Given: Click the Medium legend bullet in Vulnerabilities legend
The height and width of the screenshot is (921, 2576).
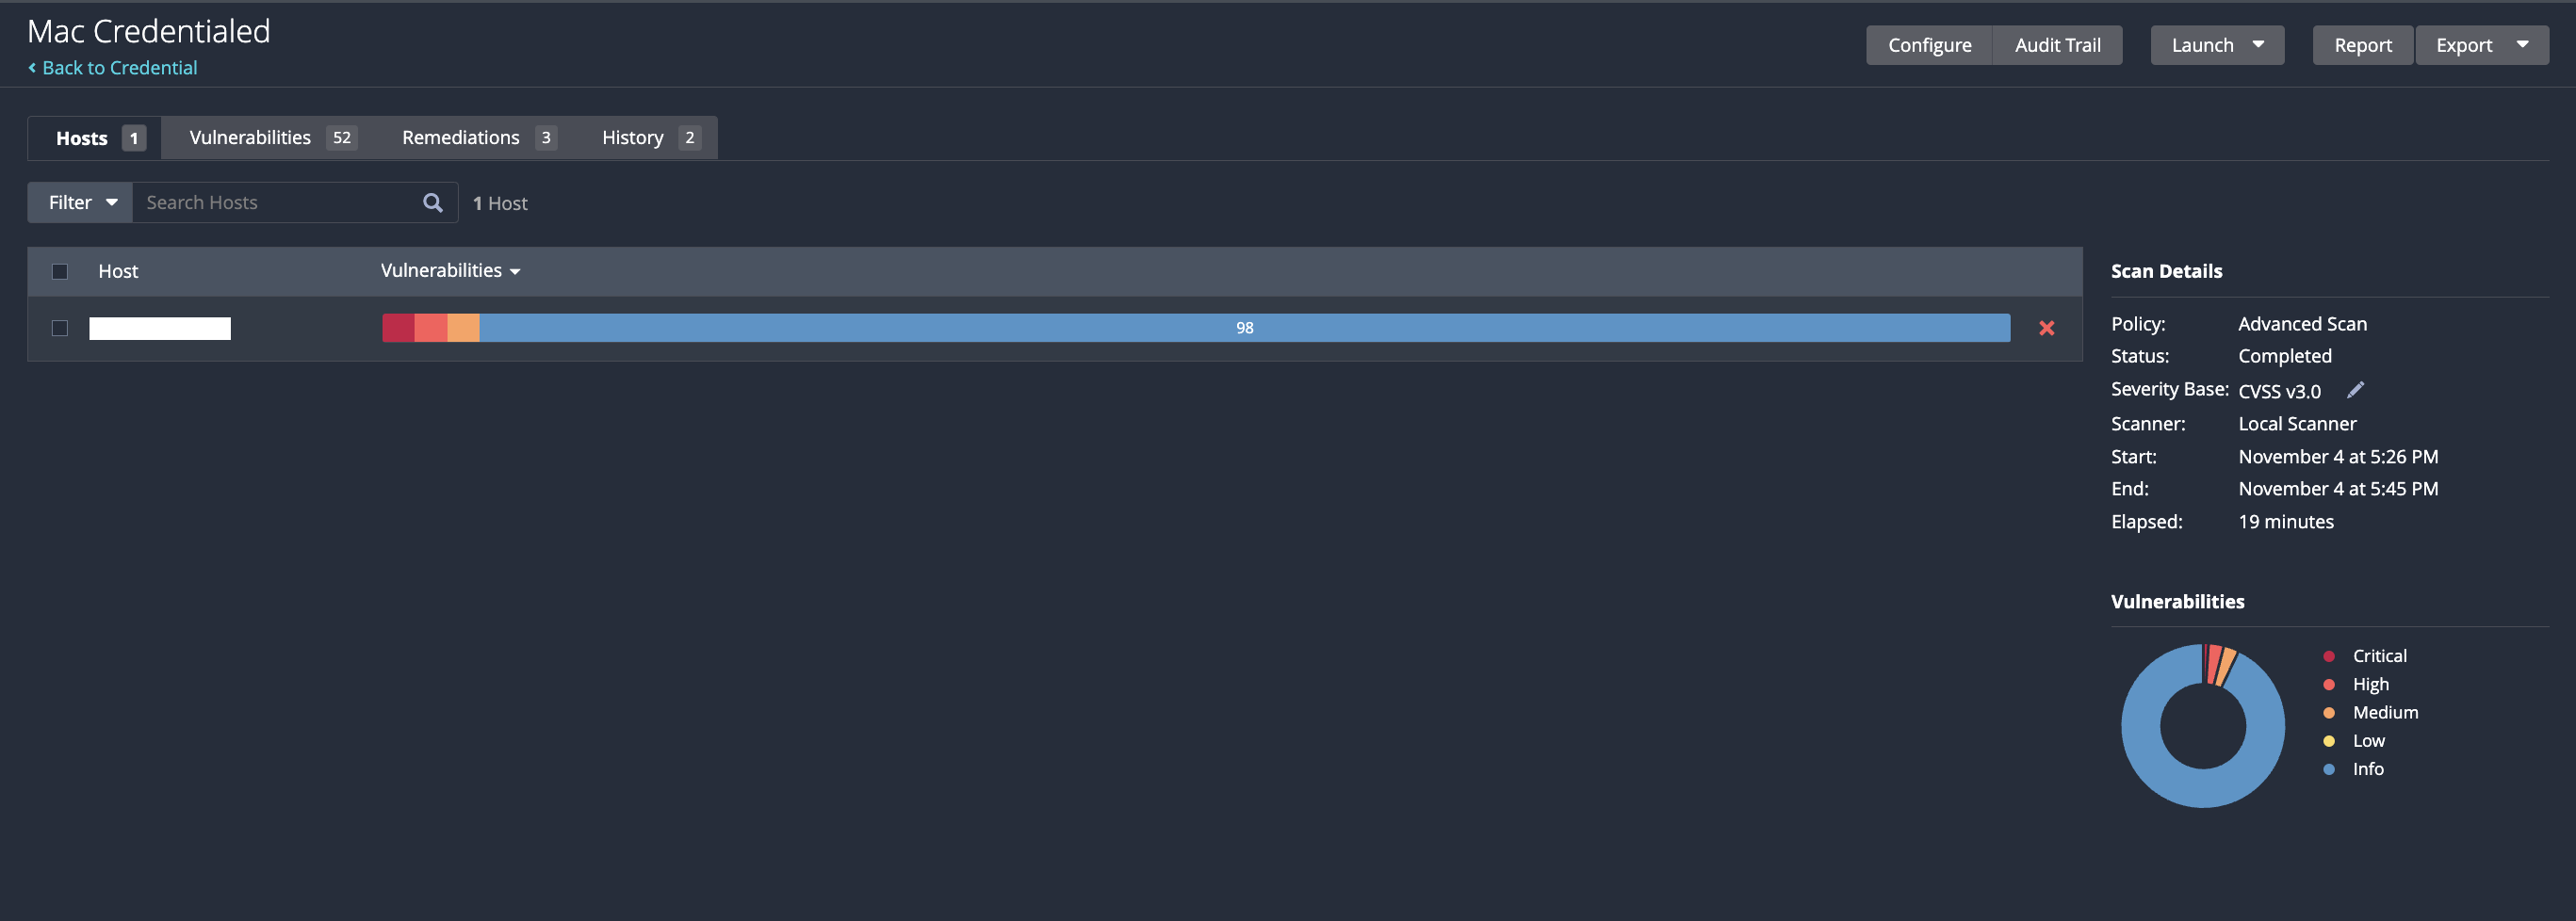Looking at the screenshot, I should 2331,713.
